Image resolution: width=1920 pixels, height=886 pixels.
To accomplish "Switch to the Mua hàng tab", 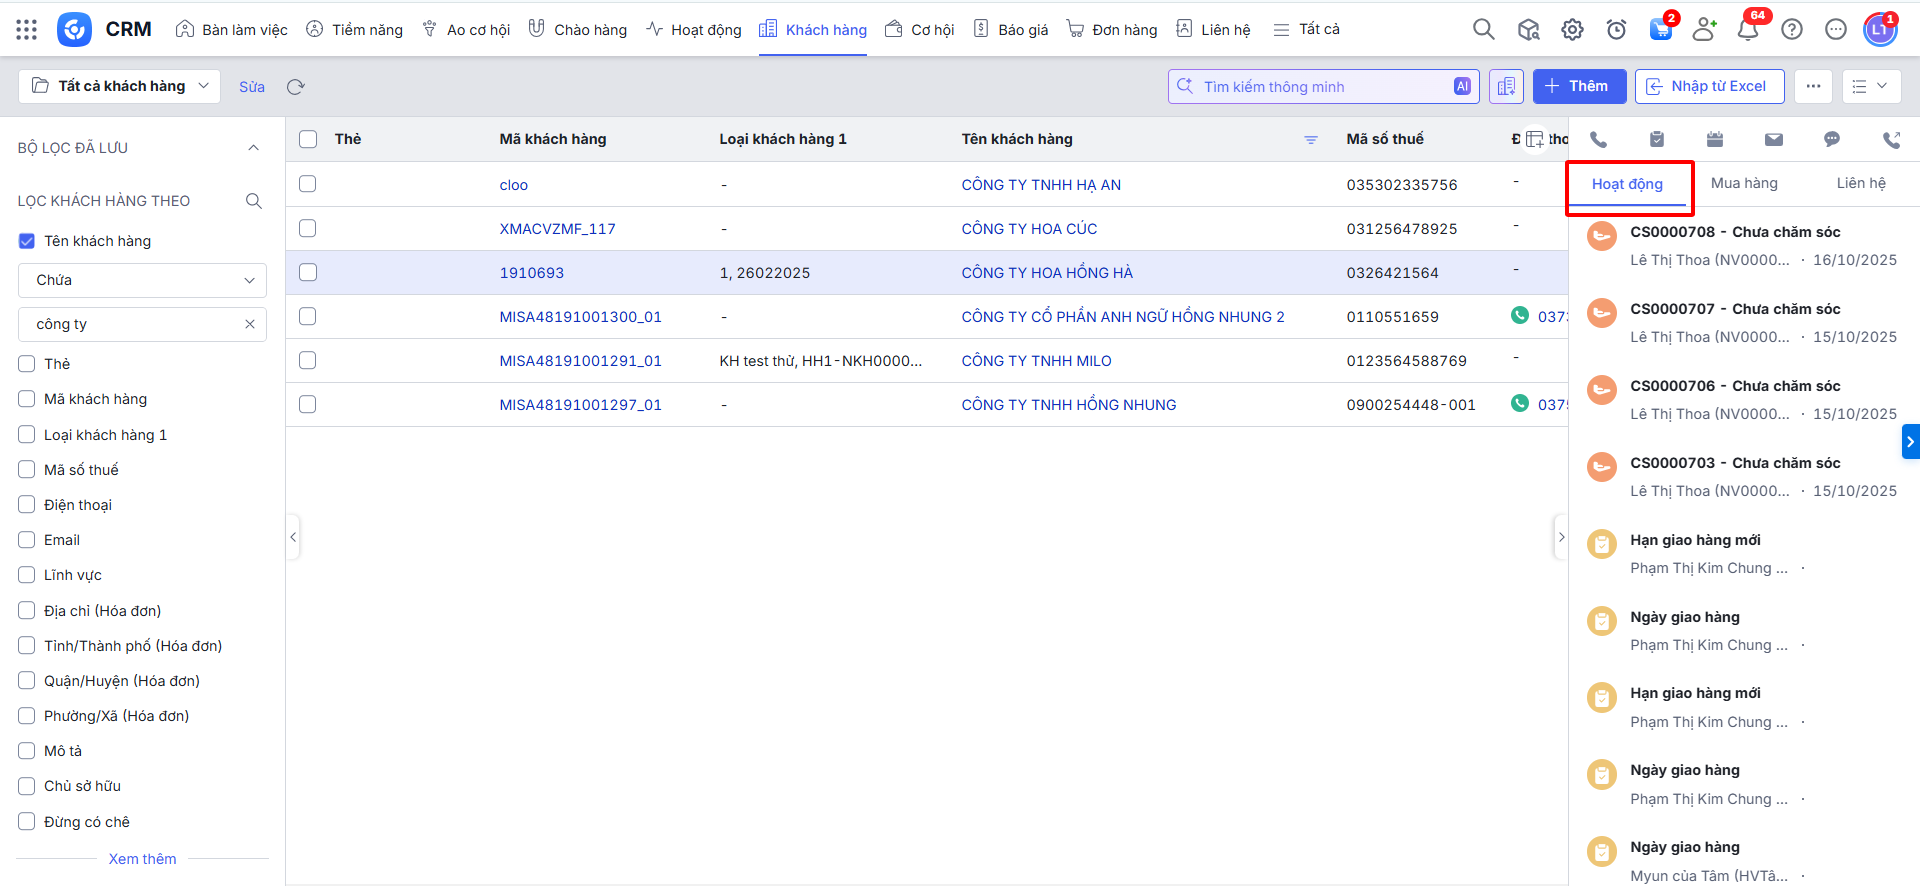I will (x=1744, y=183).
